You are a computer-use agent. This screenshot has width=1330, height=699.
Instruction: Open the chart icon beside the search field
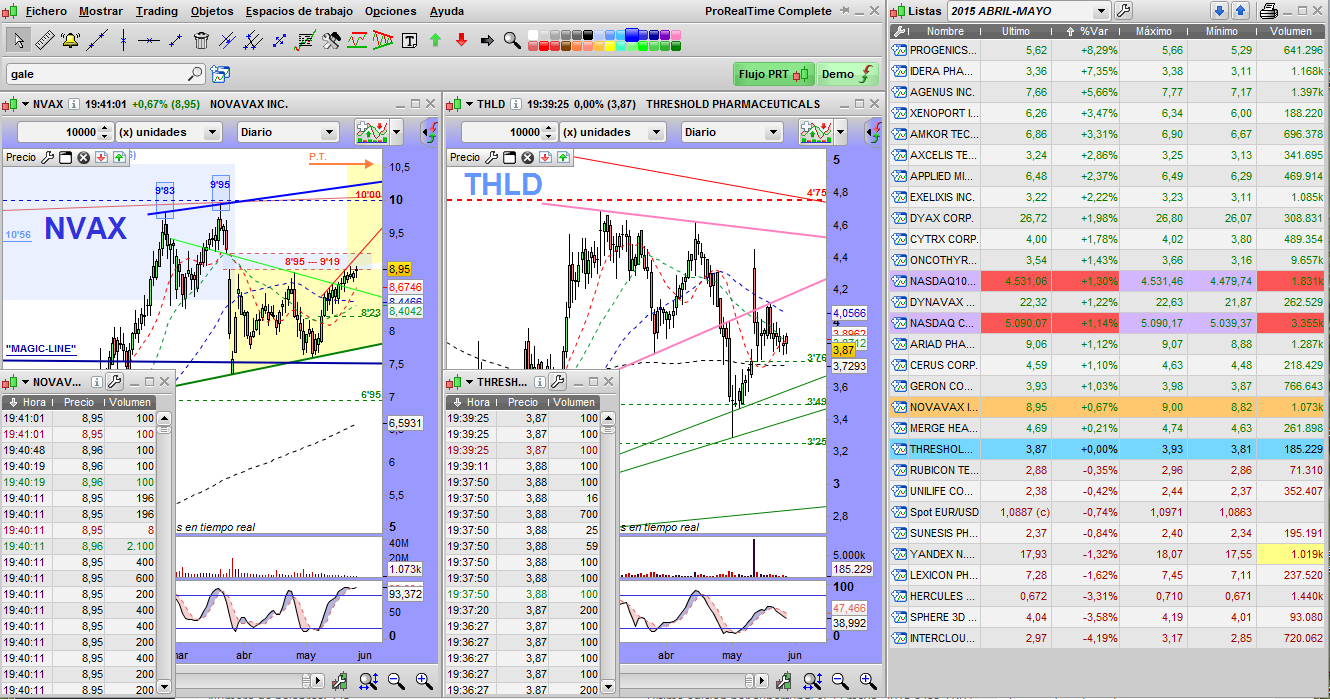[220, 74]
